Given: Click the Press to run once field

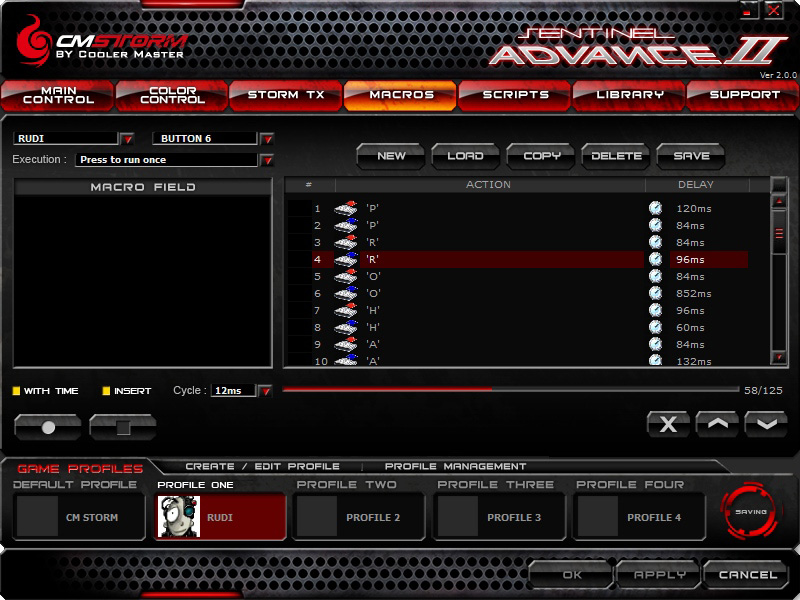Looking at the screenshot, I should pyautogui.click(x=166, y=160).
